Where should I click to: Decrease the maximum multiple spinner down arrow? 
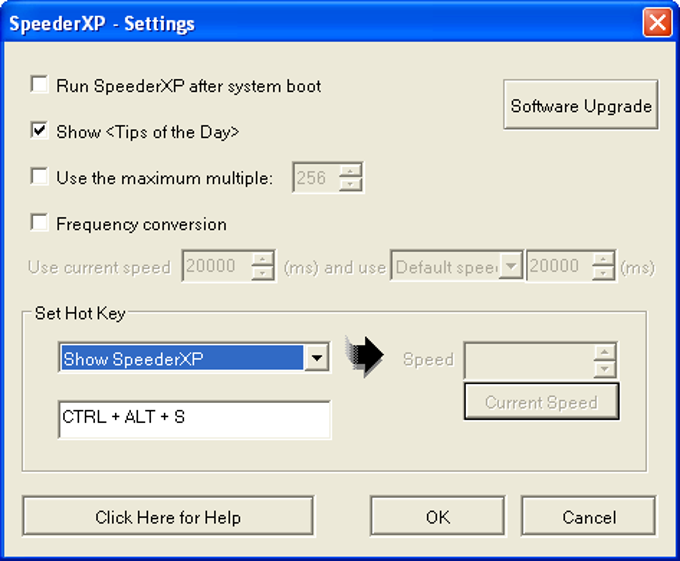coord(350,185)
